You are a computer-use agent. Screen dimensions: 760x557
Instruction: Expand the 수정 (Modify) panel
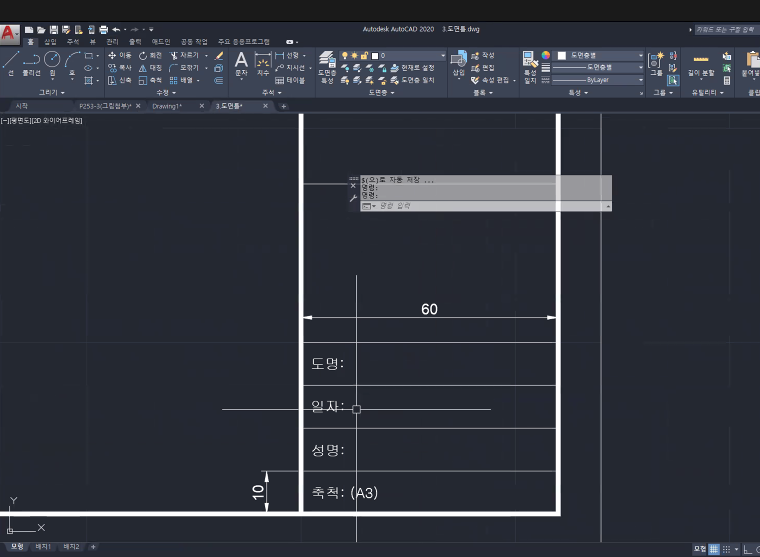pos(166,92)
